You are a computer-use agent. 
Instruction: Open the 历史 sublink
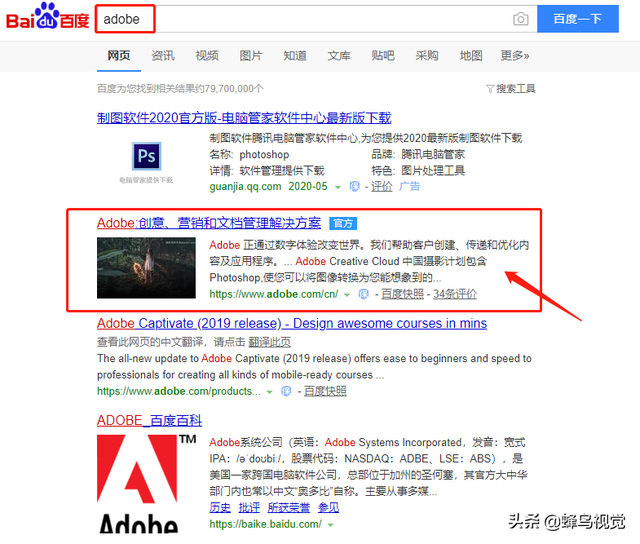coord(220,507)
